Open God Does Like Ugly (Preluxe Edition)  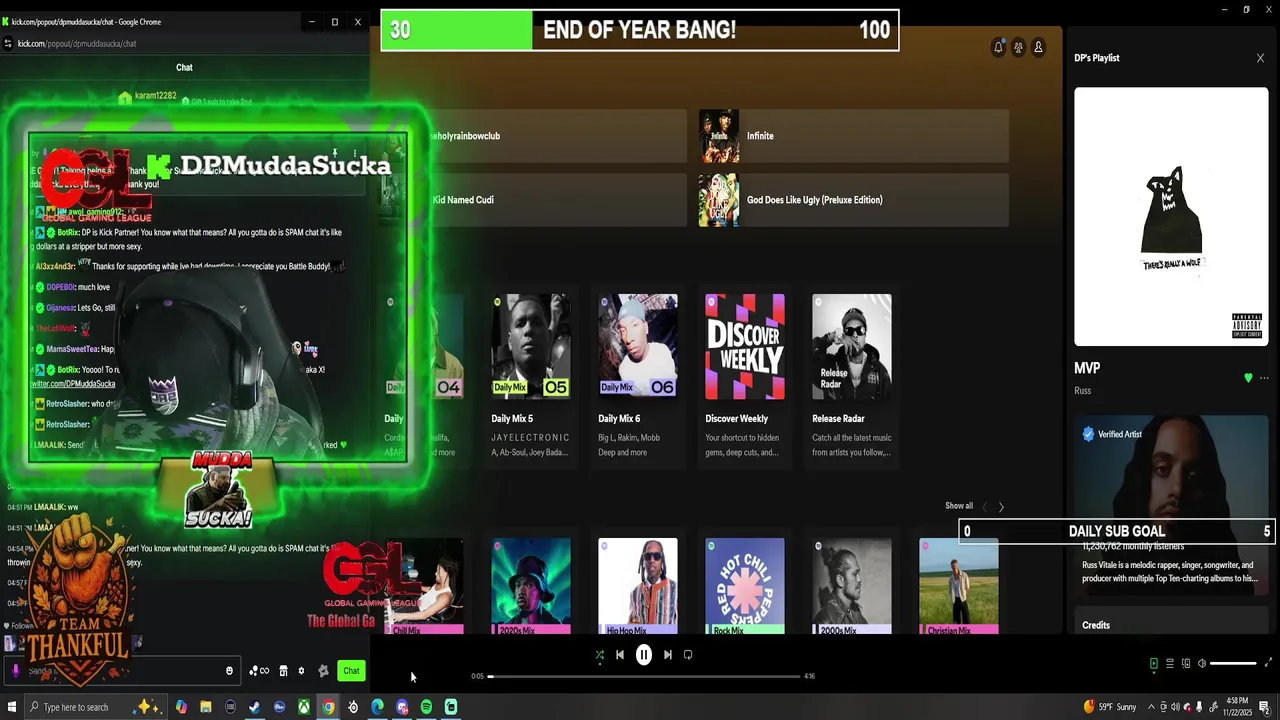[x=853, y=200]
